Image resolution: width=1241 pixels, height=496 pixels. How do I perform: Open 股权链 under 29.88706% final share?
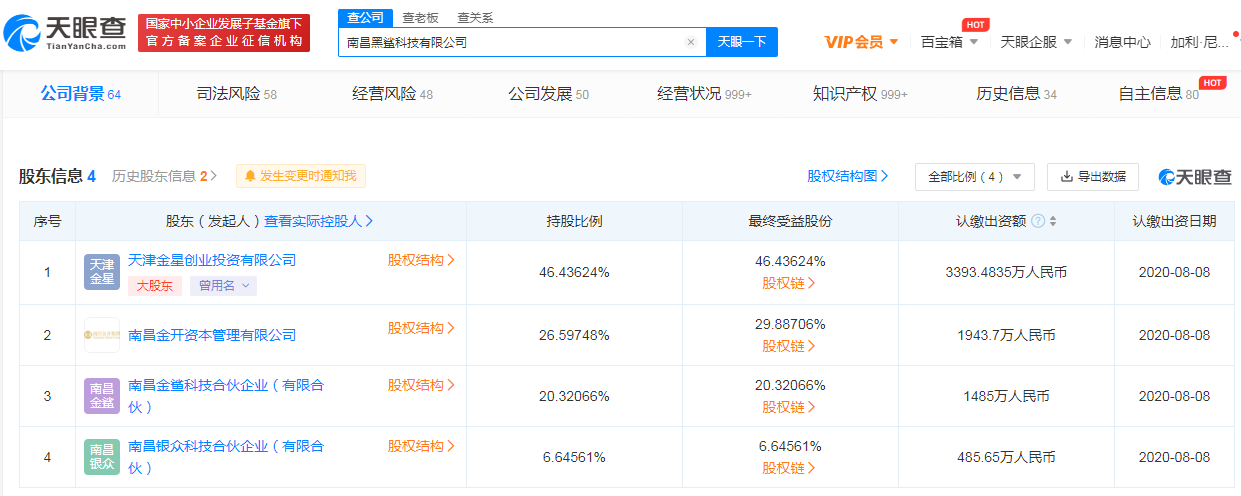coord(789,346)
